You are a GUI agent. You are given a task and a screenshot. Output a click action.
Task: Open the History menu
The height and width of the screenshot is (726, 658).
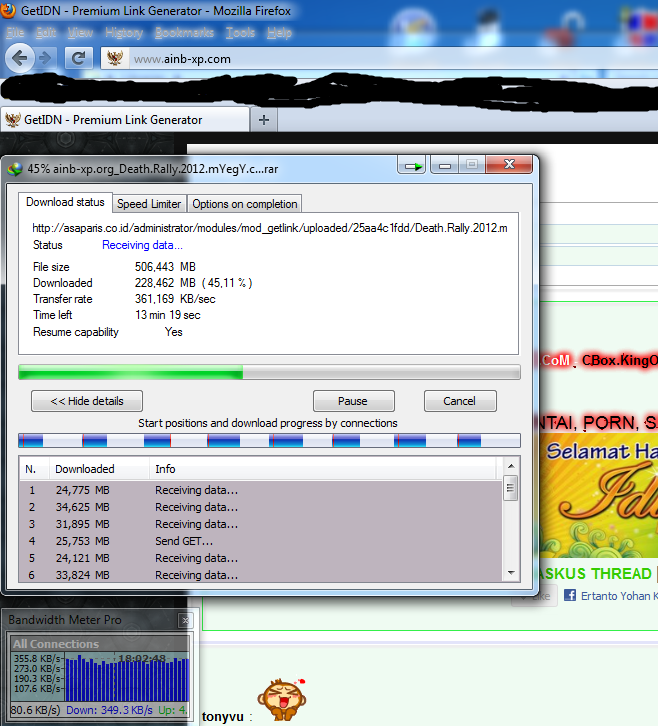click(x=124, y=32)
